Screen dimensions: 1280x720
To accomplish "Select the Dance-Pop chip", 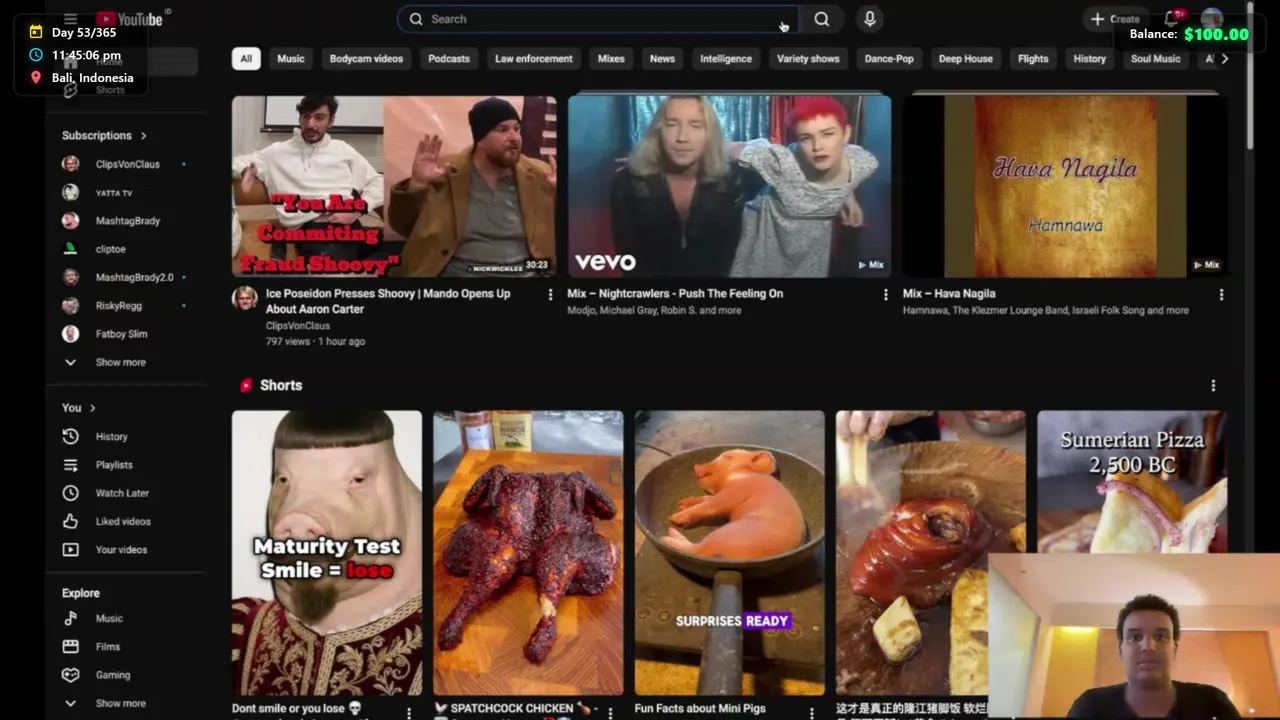I will coord(889,59).
